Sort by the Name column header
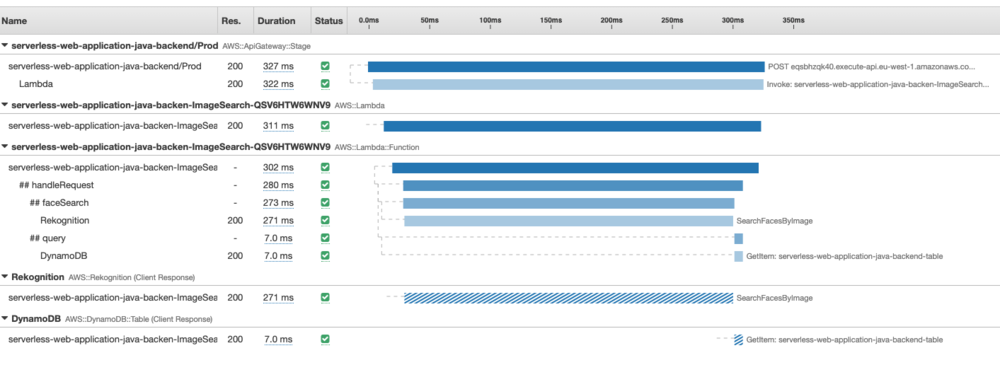This screenshot has height=365, width=1000. (x=14, y=20)
